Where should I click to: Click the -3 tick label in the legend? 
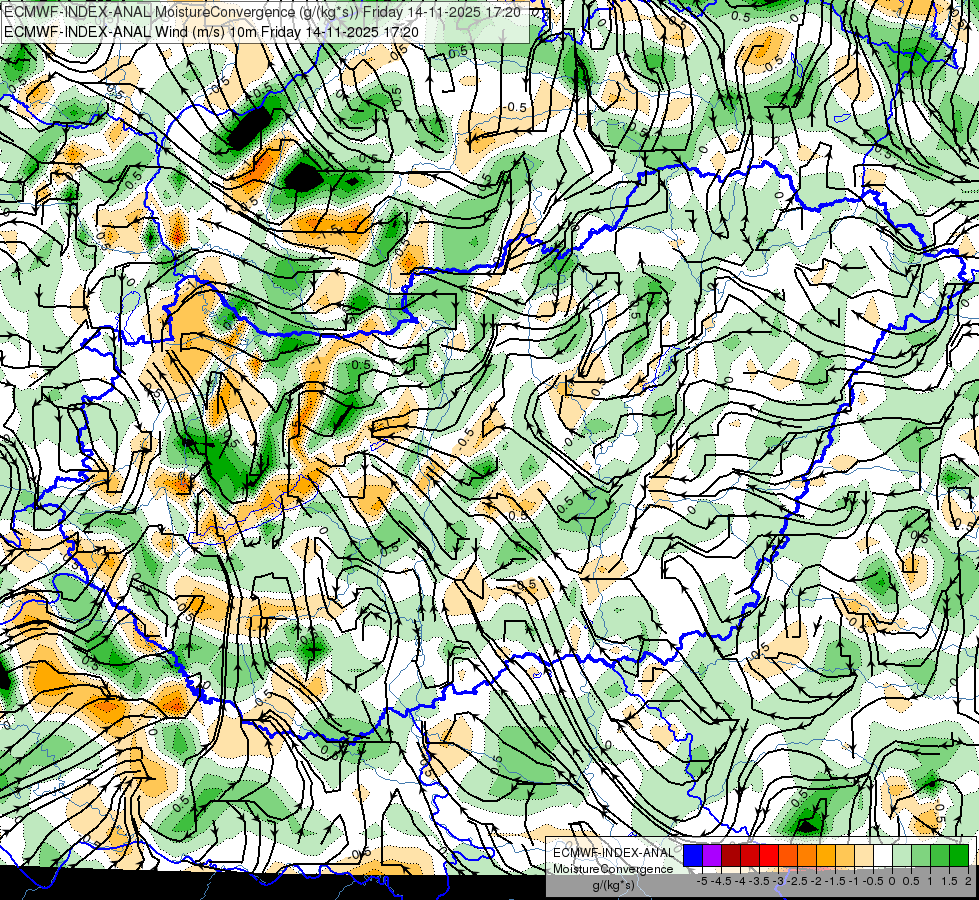(x=778, y=881)
